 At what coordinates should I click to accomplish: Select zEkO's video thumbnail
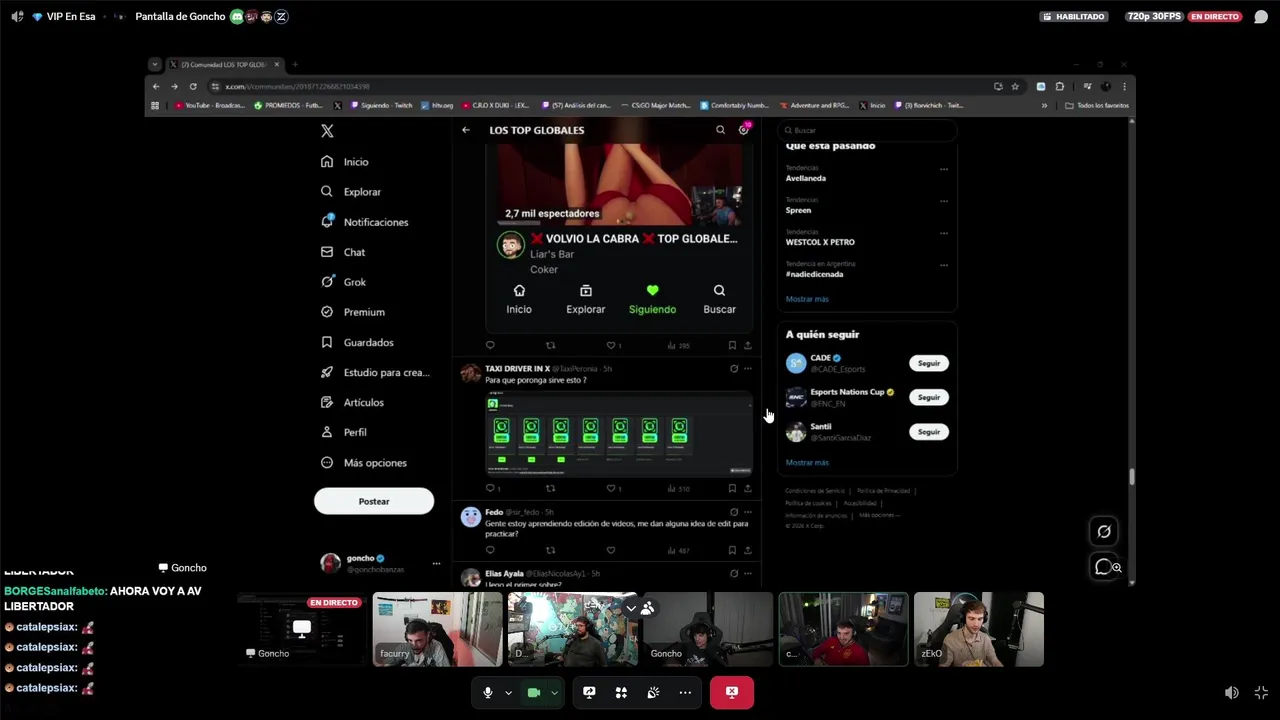(978, 629)
